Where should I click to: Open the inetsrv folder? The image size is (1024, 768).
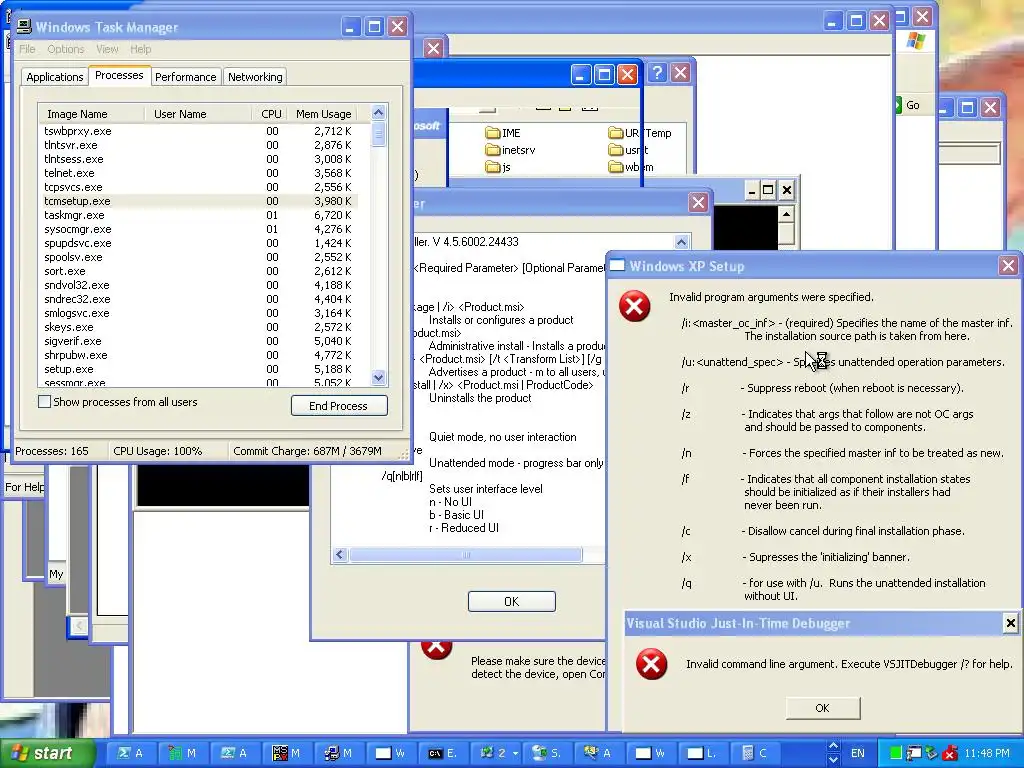[511, 150]
